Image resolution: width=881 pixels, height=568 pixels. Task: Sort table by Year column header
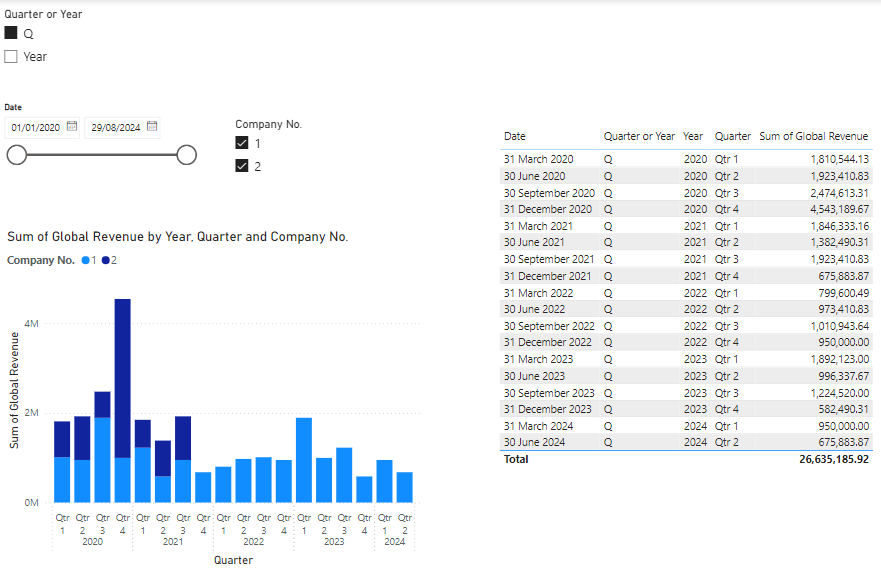tap(693, 136)
